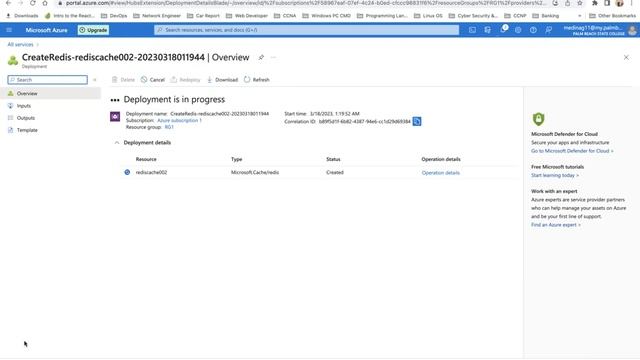This screenshot has width=640, height=360.
Task: Open Find an Azure expert link
Action: pos(556,225)
